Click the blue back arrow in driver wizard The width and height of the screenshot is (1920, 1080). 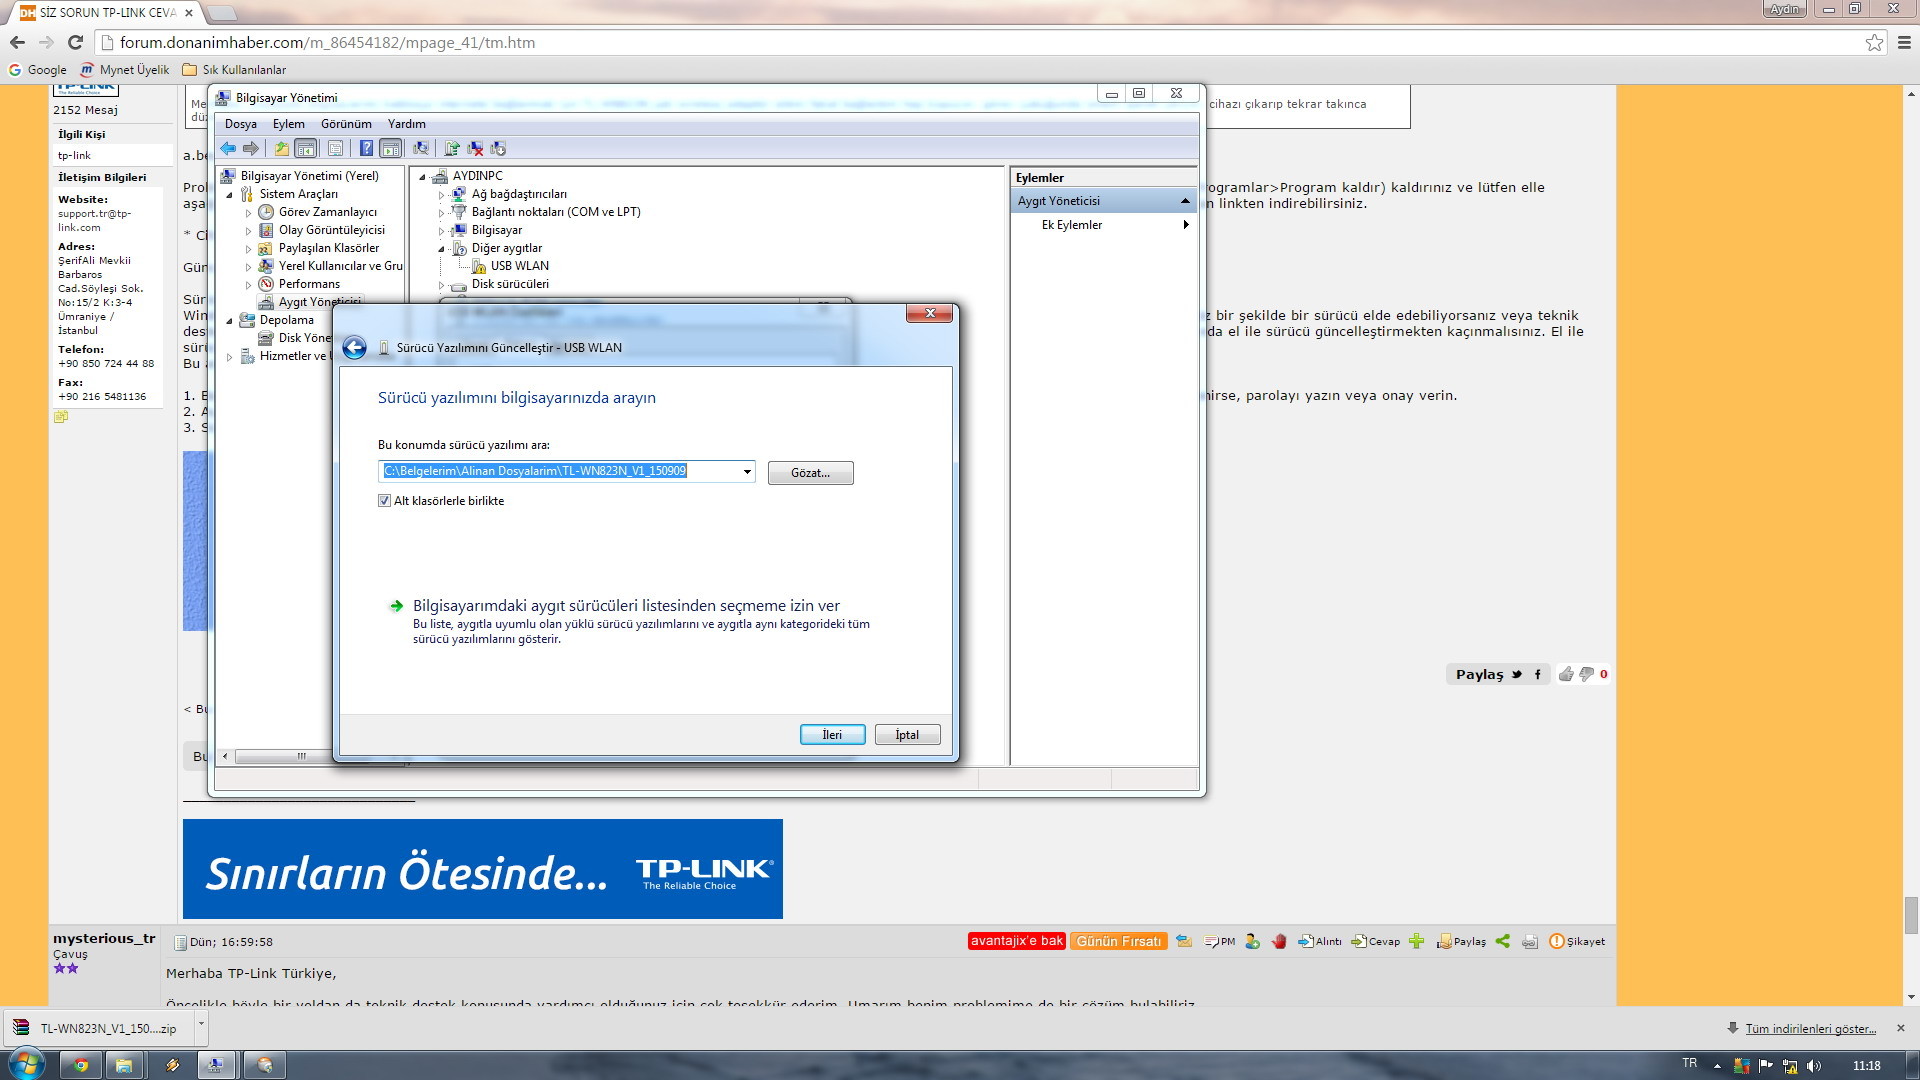354,347
